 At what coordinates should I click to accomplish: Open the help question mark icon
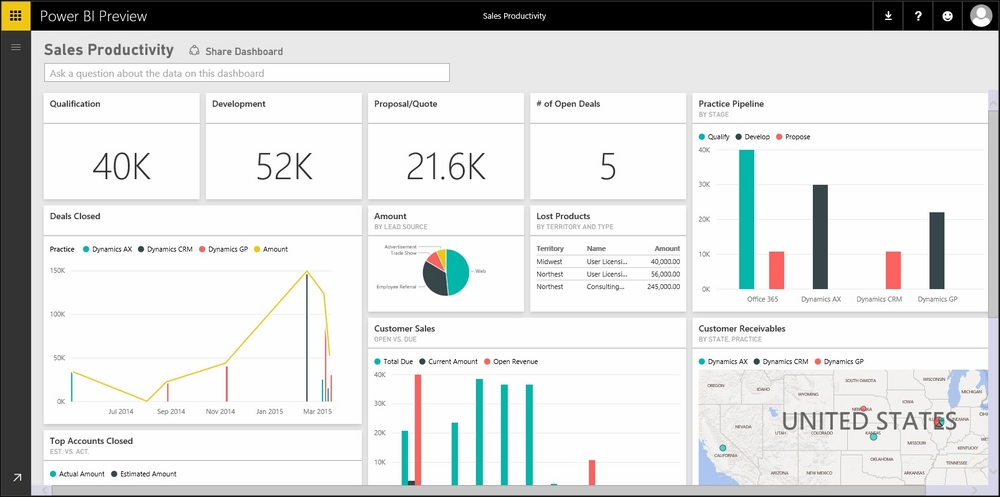918,16
